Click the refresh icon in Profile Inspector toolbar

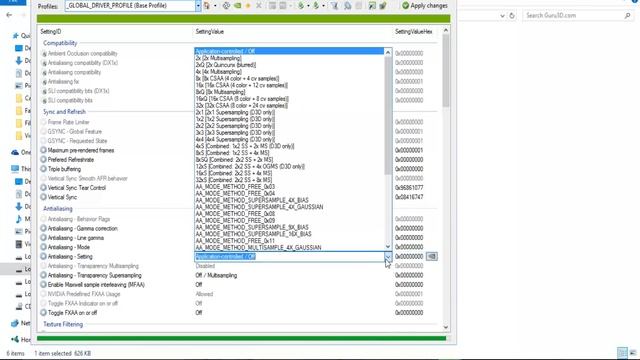coord(227,6)
